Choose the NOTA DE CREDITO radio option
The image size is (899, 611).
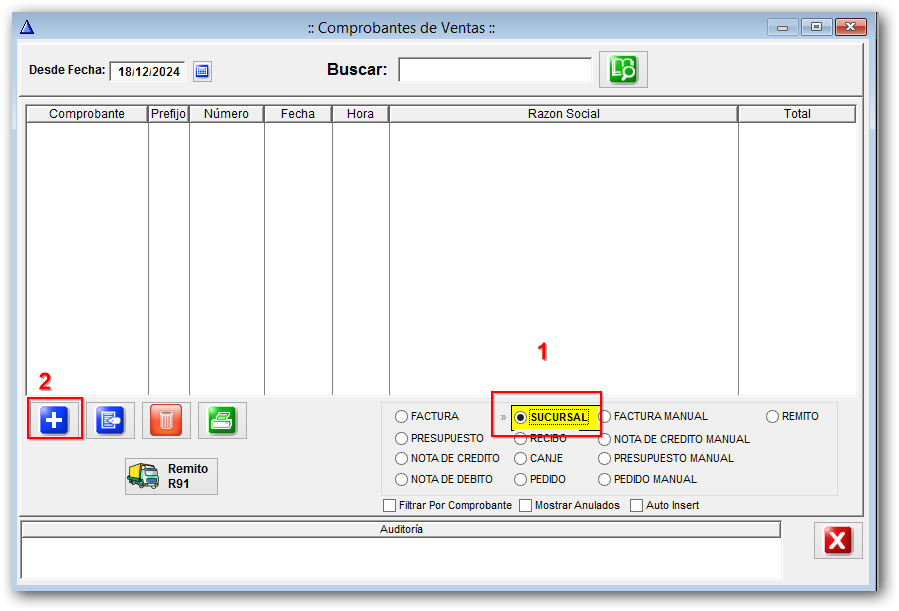402,458
